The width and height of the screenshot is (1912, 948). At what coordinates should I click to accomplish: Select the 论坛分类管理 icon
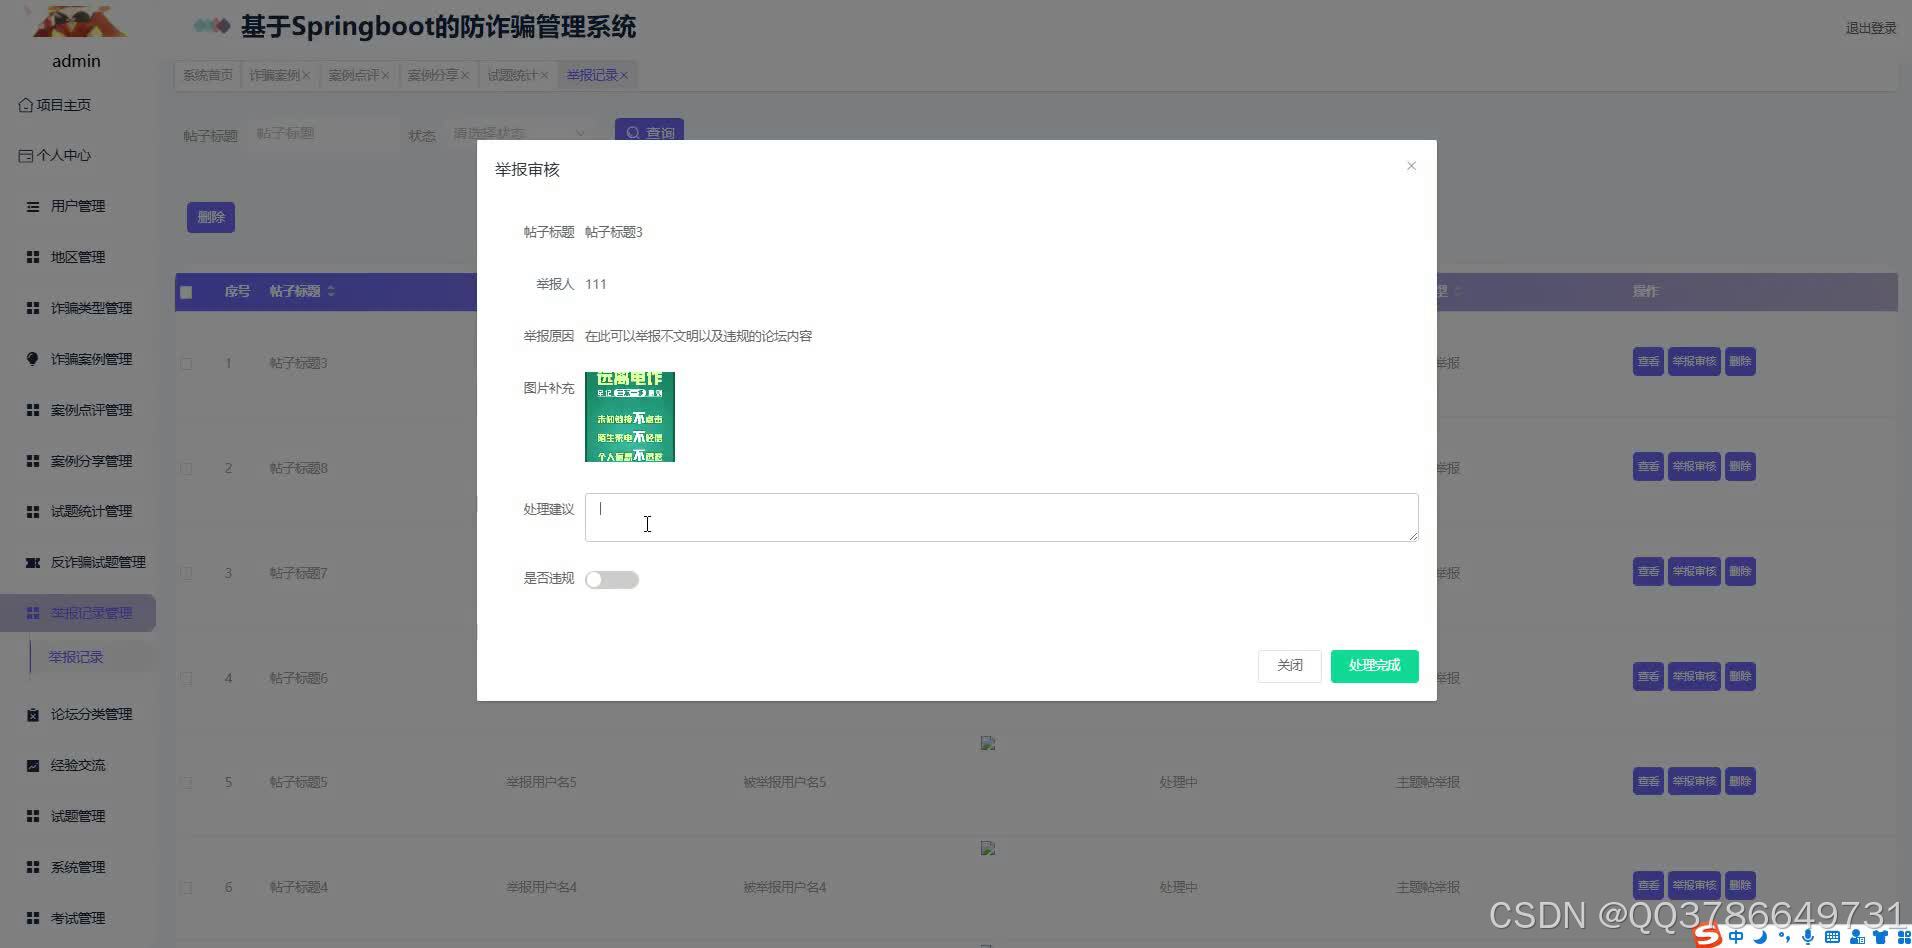(x=32, y=713)
